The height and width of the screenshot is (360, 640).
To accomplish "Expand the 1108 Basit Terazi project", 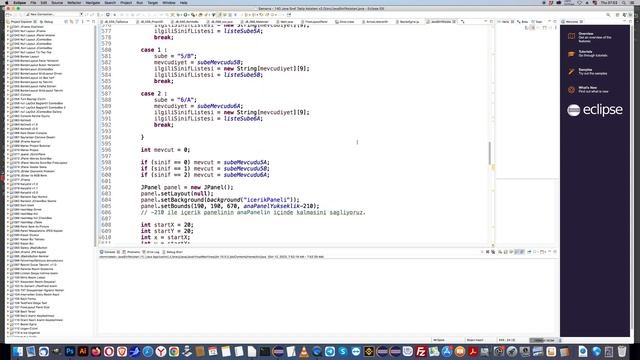I will click(x=8, y=311).
